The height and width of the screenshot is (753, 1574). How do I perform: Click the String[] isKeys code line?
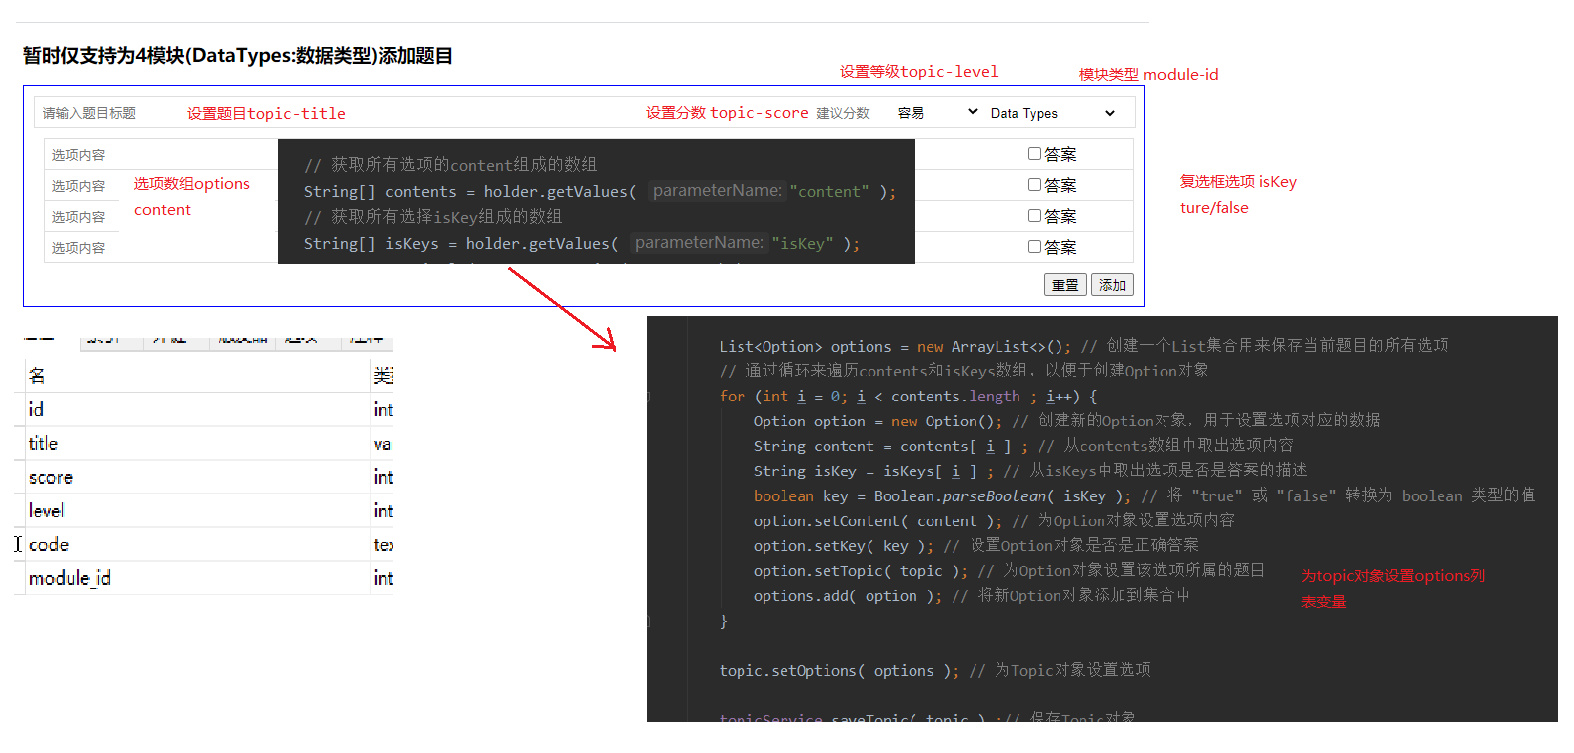pyautogui.click(x=582, y=243)
